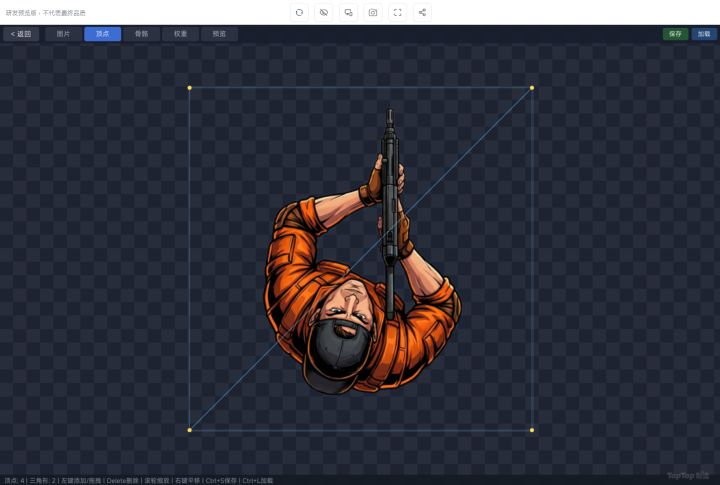Enter fullscreen with the expand icon
This screenshot has width=720, height=485.
pyautogui.click(x=397, y=12)
